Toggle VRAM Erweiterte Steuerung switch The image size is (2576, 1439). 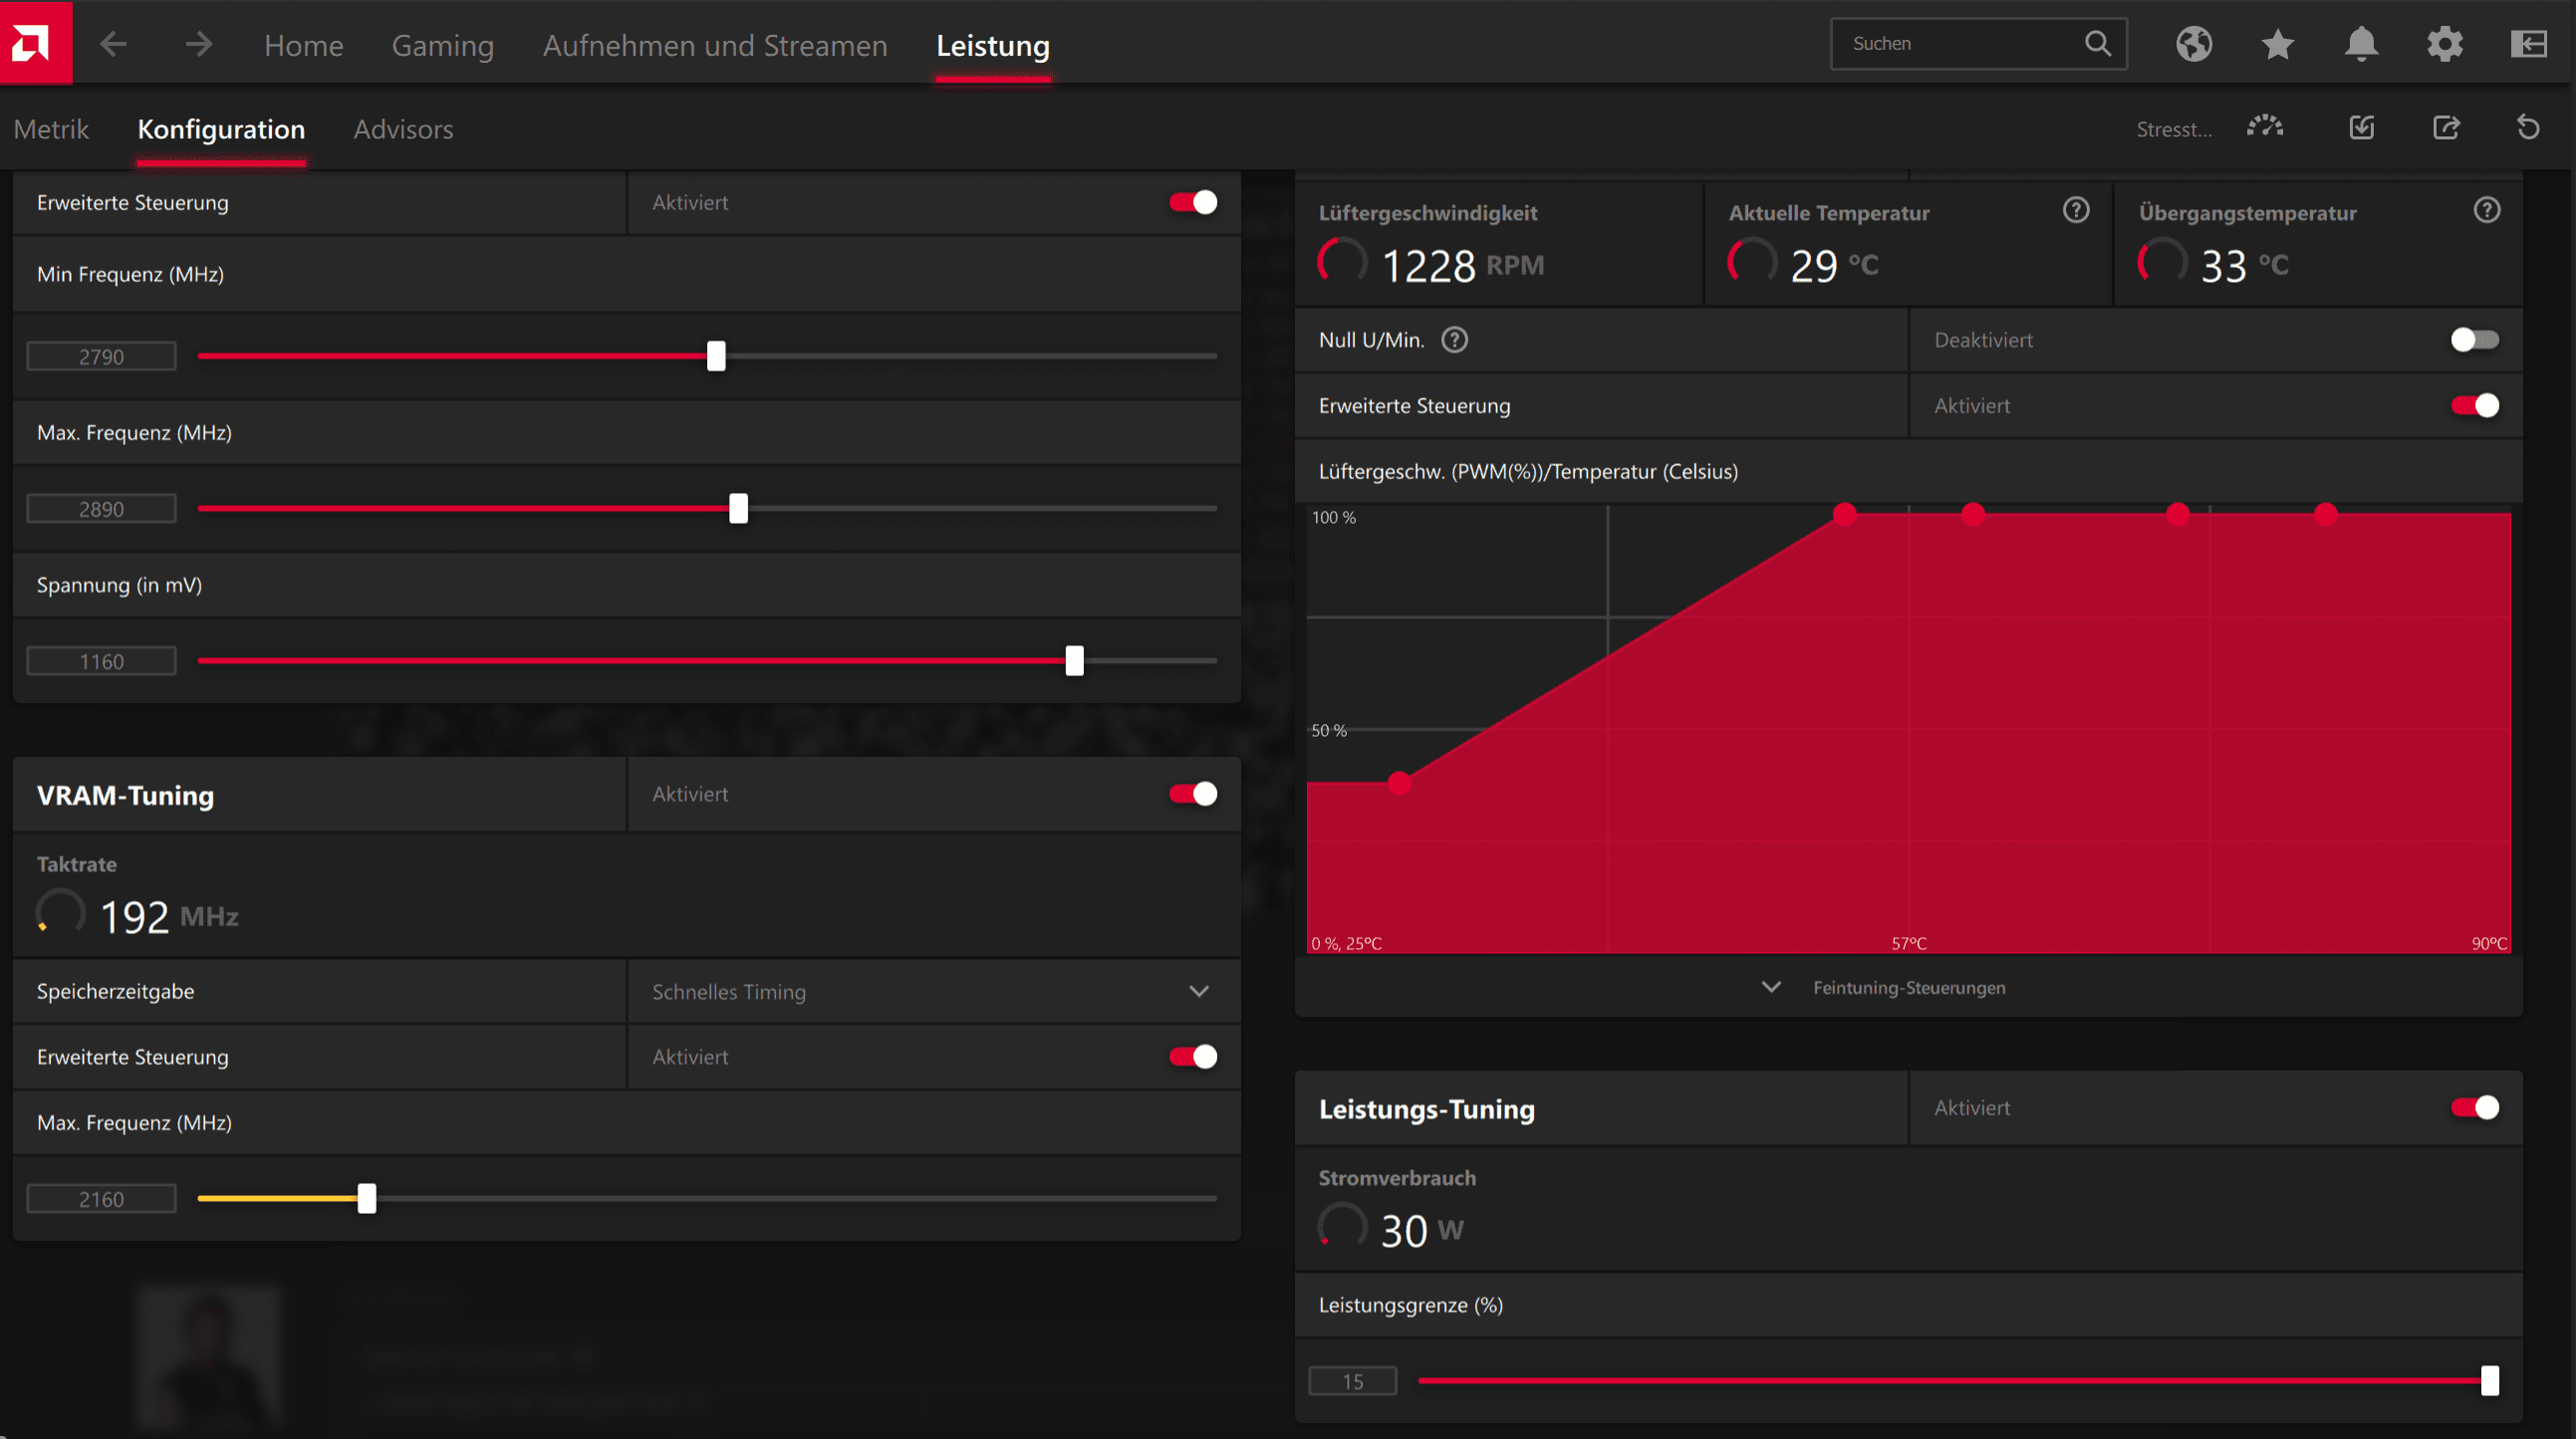(x=1193, y=1057)
